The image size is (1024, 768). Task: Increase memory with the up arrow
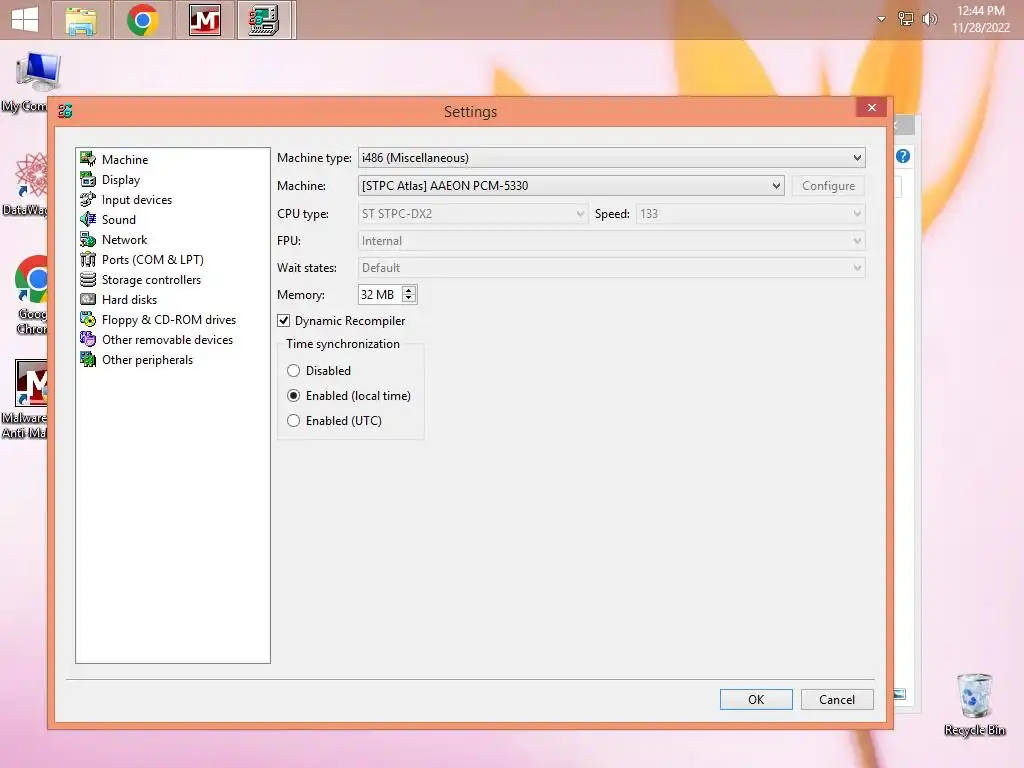409,290
